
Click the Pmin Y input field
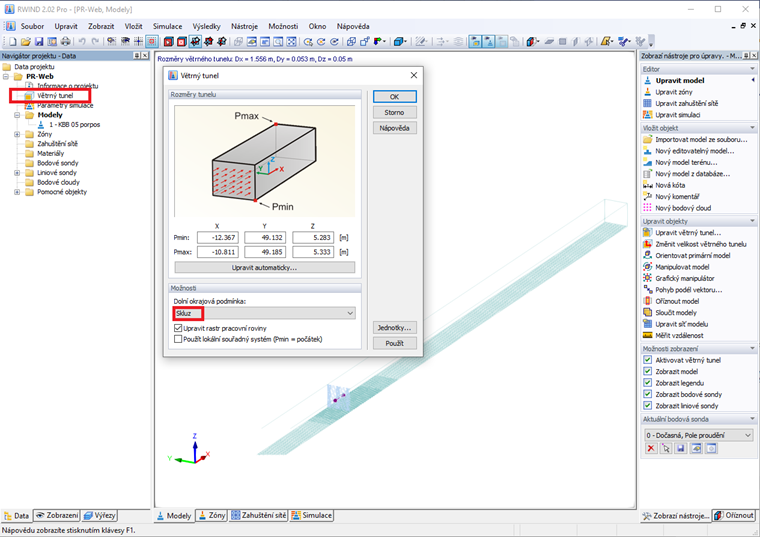click(265, 238)
